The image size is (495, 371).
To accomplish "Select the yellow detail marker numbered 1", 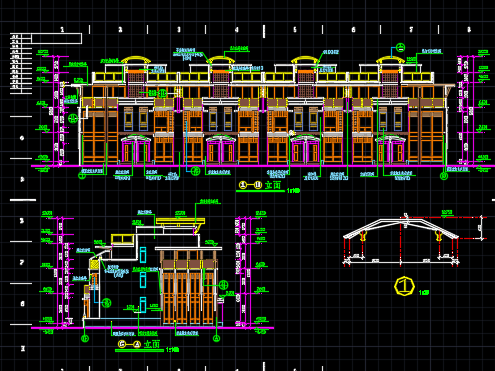I will 404,286.
